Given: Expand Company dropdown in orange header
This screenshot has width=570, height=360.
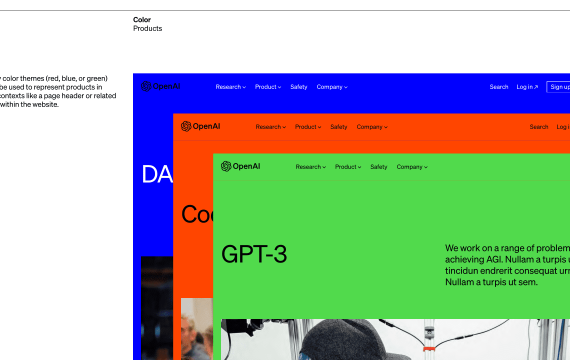Looking at the screenshot, I should [x=372, y=127].
